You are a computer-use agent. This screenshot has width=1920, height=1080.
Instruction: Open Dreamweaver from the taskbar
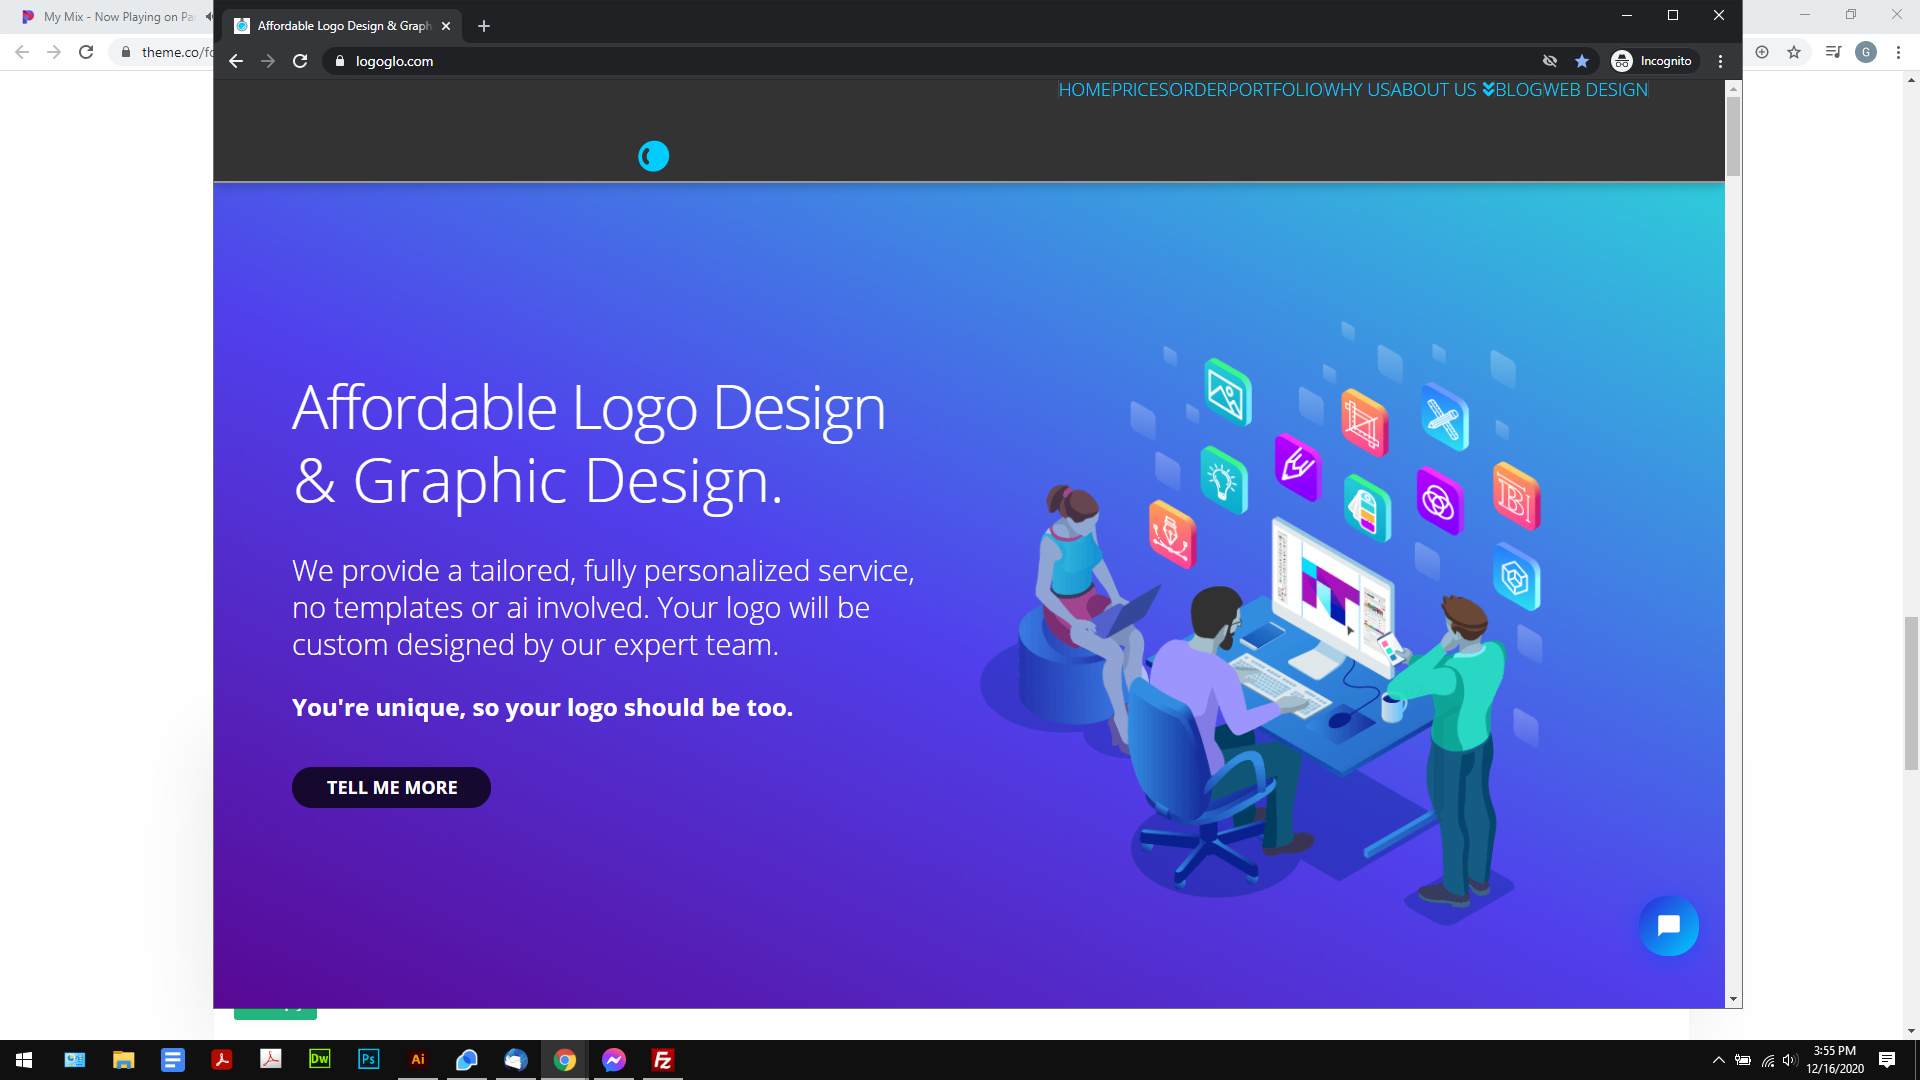pyautogui.click(x=320, y=1059)
